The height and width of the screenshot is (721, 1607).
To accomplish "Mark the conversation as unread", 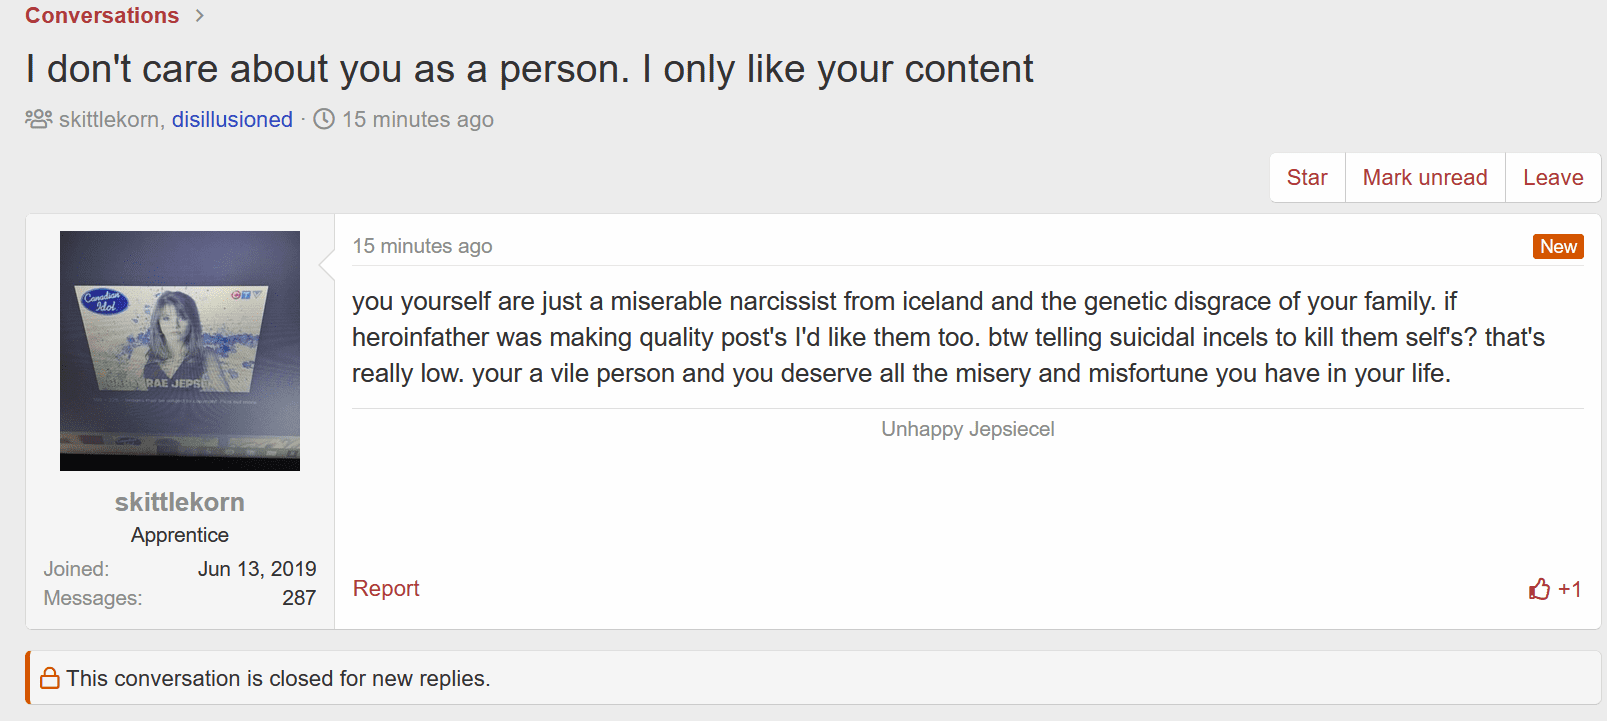I will click(1424, 177).
